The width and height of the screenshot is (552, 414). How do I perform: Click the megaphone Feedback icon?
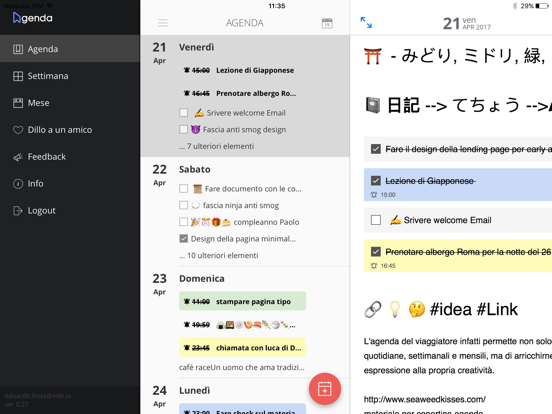pyautogui.click(x=18, y=157)
